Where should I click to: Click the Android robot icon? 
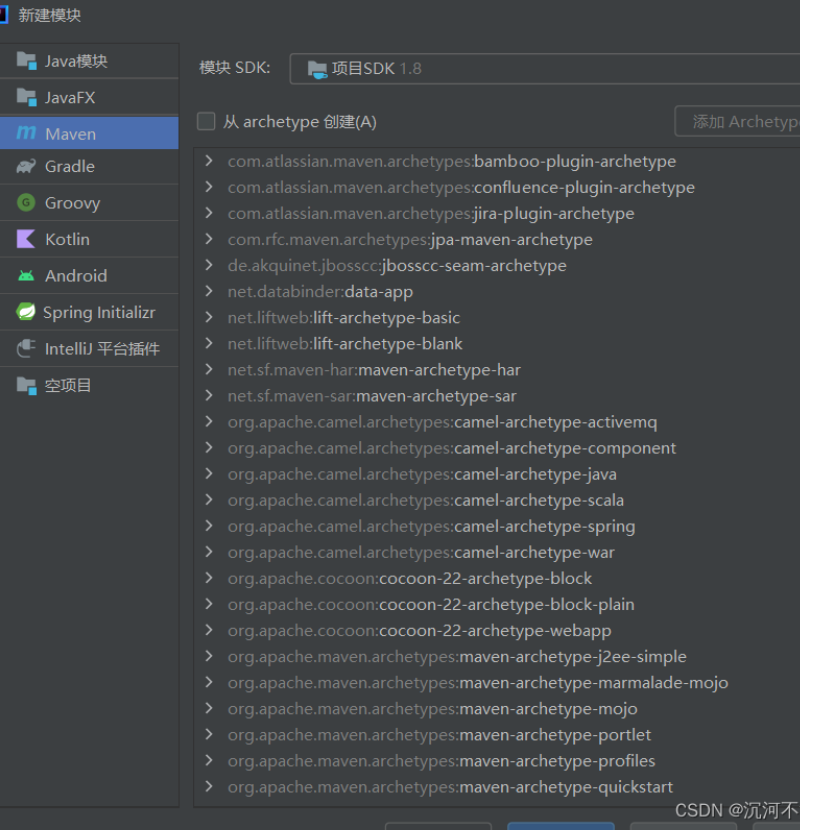[26, 276]
